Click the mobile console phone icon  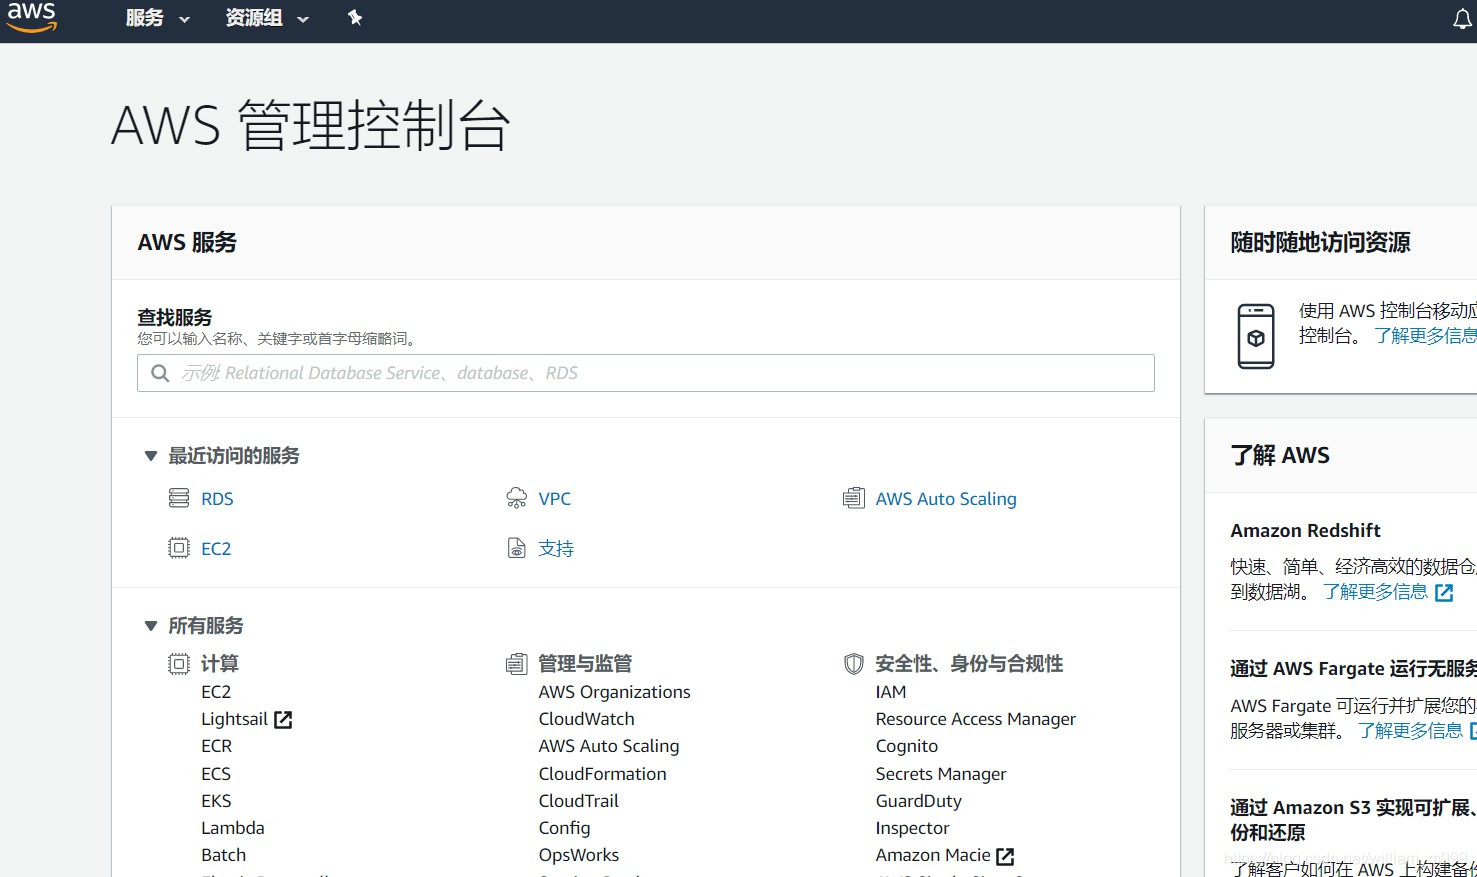coord(1256,336)
